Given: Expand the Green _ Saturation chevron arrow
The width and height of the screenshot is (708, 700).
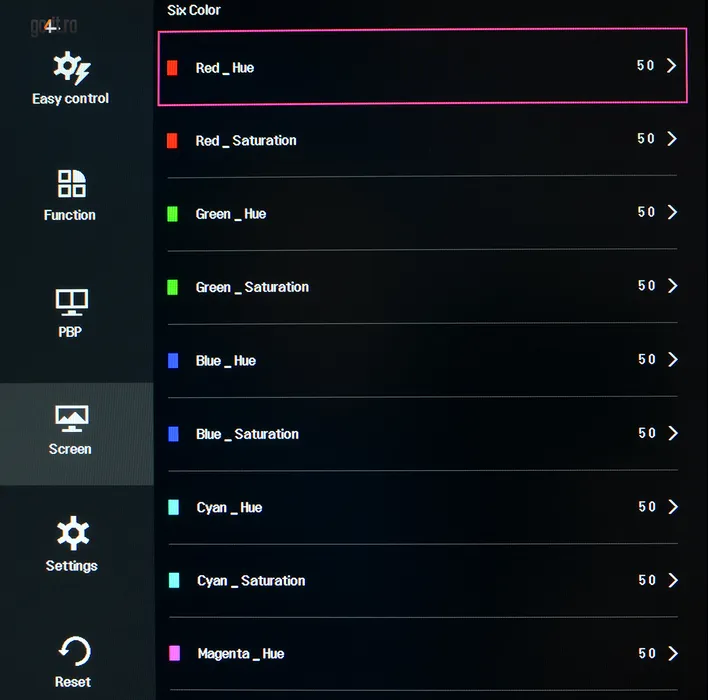Looking at the screenshot, I should (672, 286).
